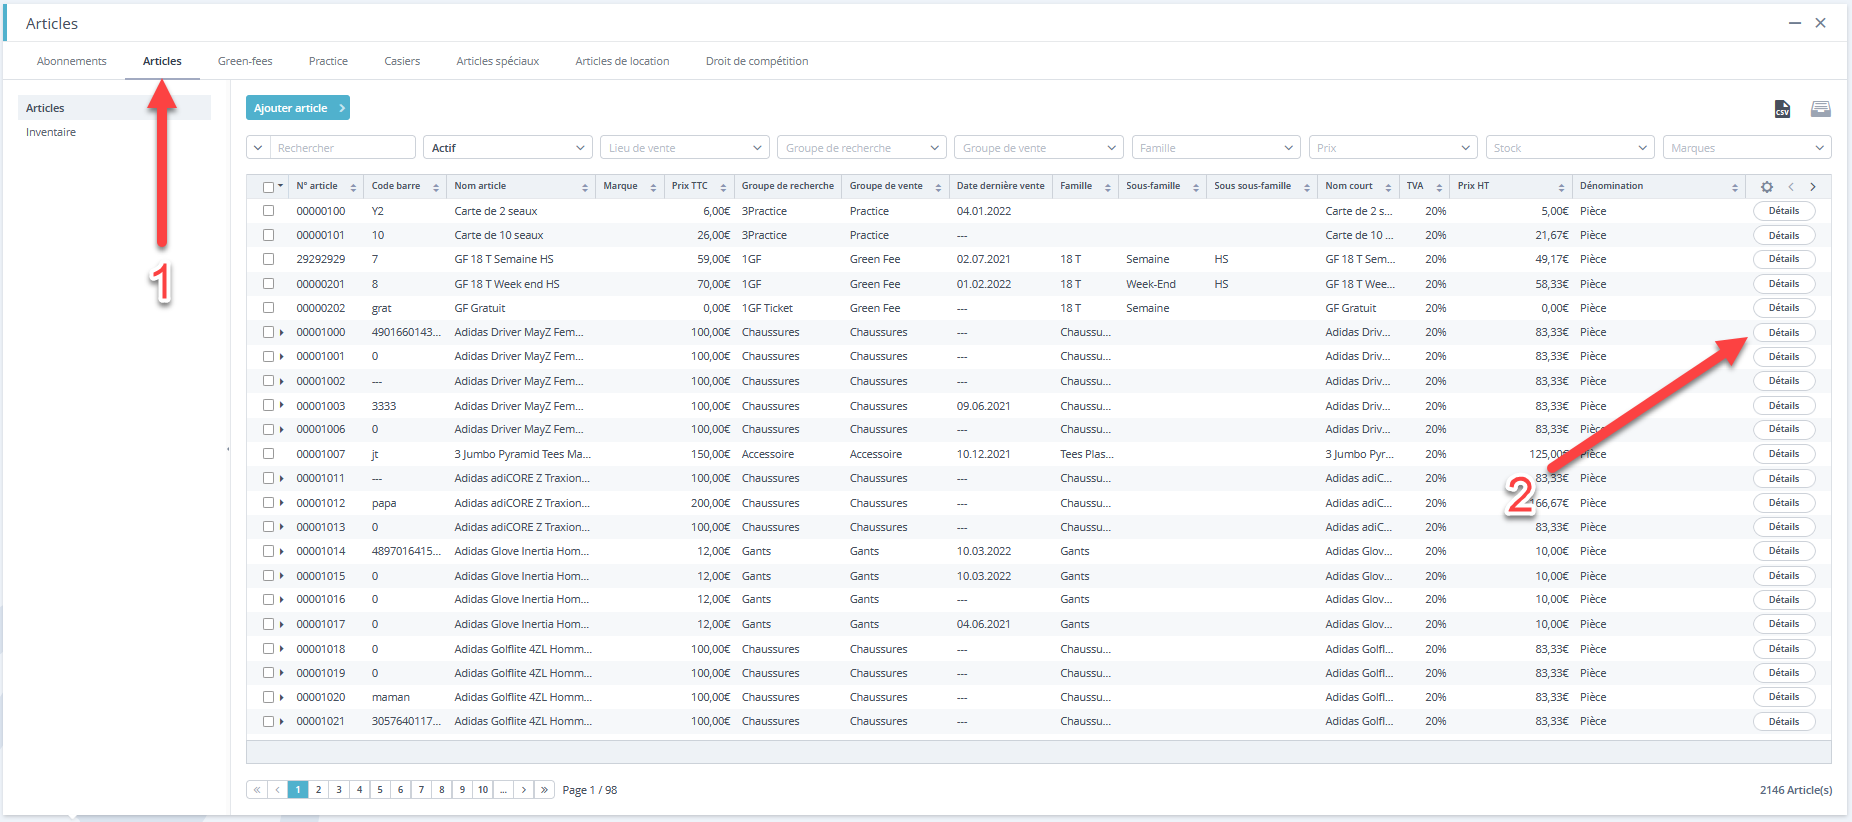Open the Casiers tab

(x=402, y=61)
